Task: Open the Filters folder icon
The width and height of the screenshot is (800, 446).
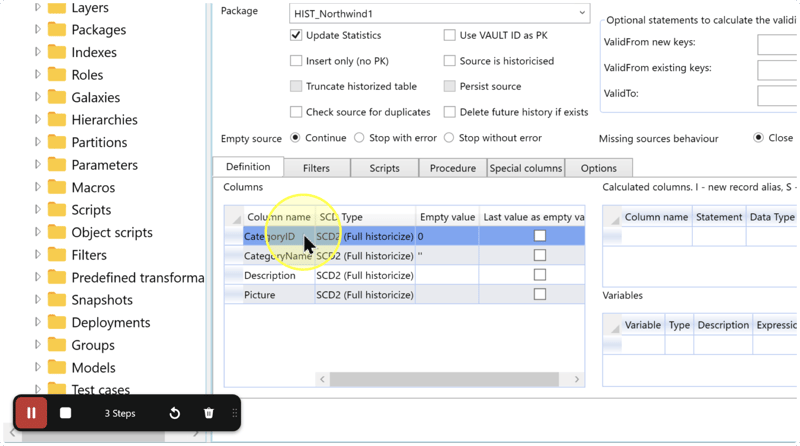Action: coord(57,255)
